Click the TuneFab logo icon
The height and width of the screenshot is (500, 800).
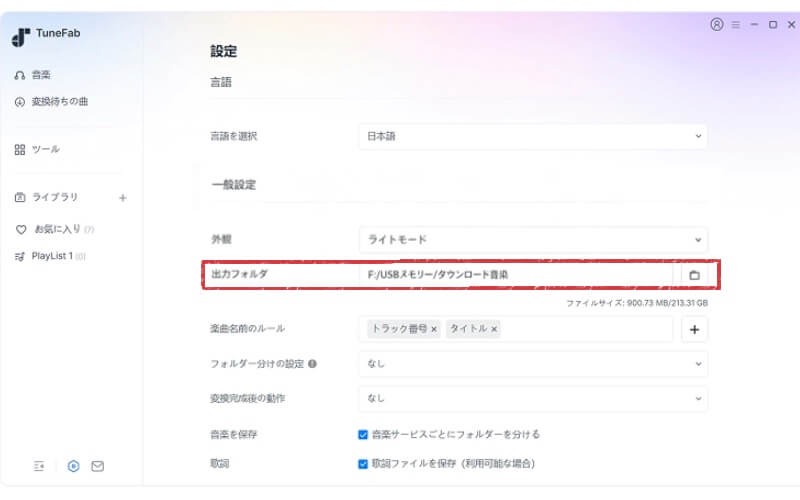20,37
